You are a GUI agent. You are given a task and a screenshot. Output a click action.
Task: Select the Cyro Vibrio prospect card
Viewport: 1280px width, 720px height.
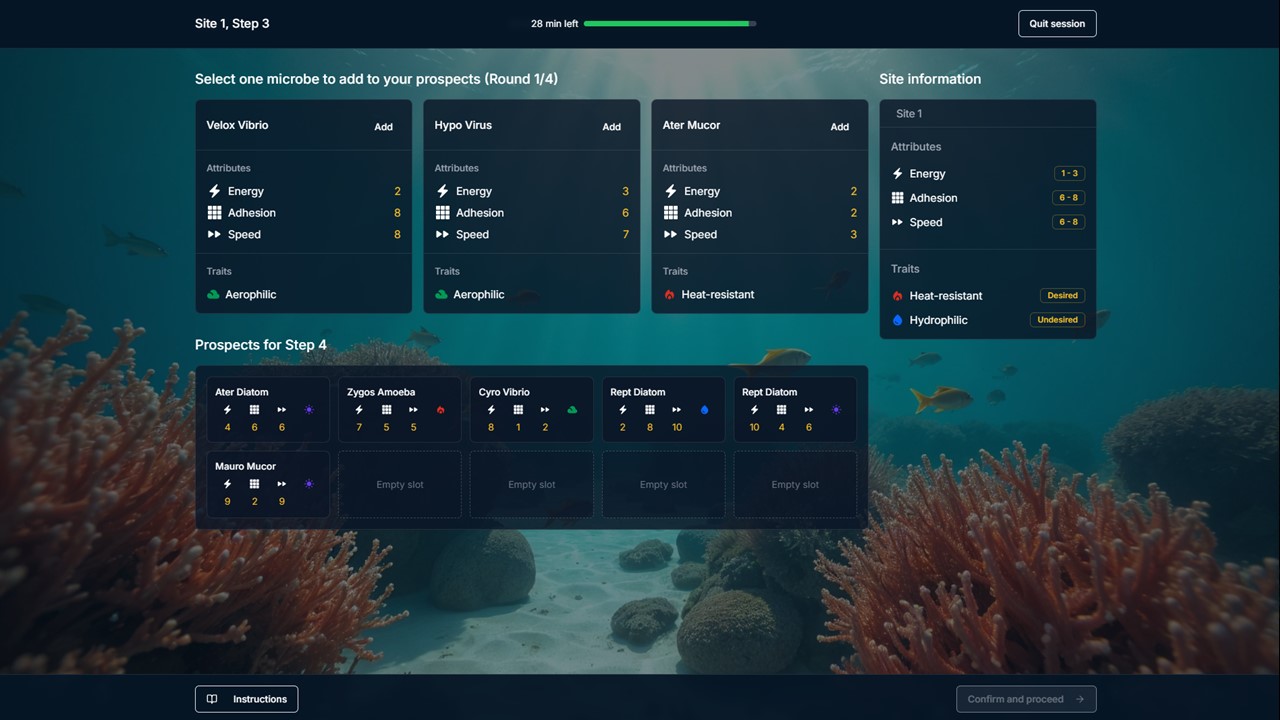tap(532, 410)
